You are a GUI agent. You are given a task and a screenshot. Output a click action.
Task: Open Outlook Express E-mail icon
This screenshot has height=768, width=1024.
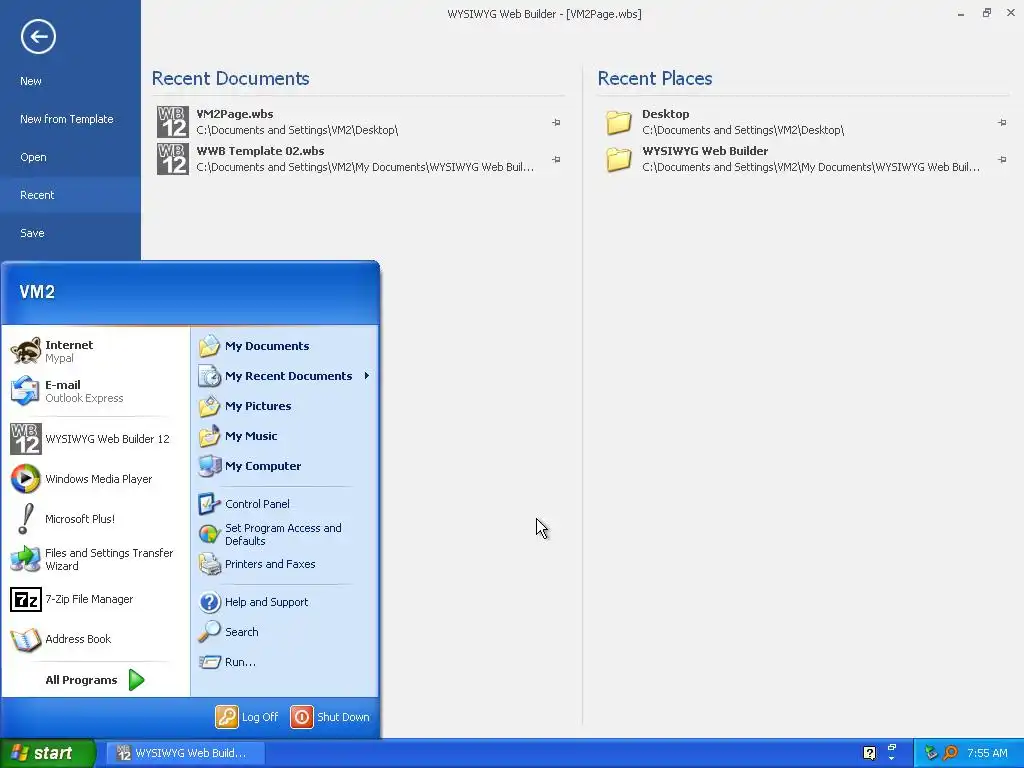[25, 391]
